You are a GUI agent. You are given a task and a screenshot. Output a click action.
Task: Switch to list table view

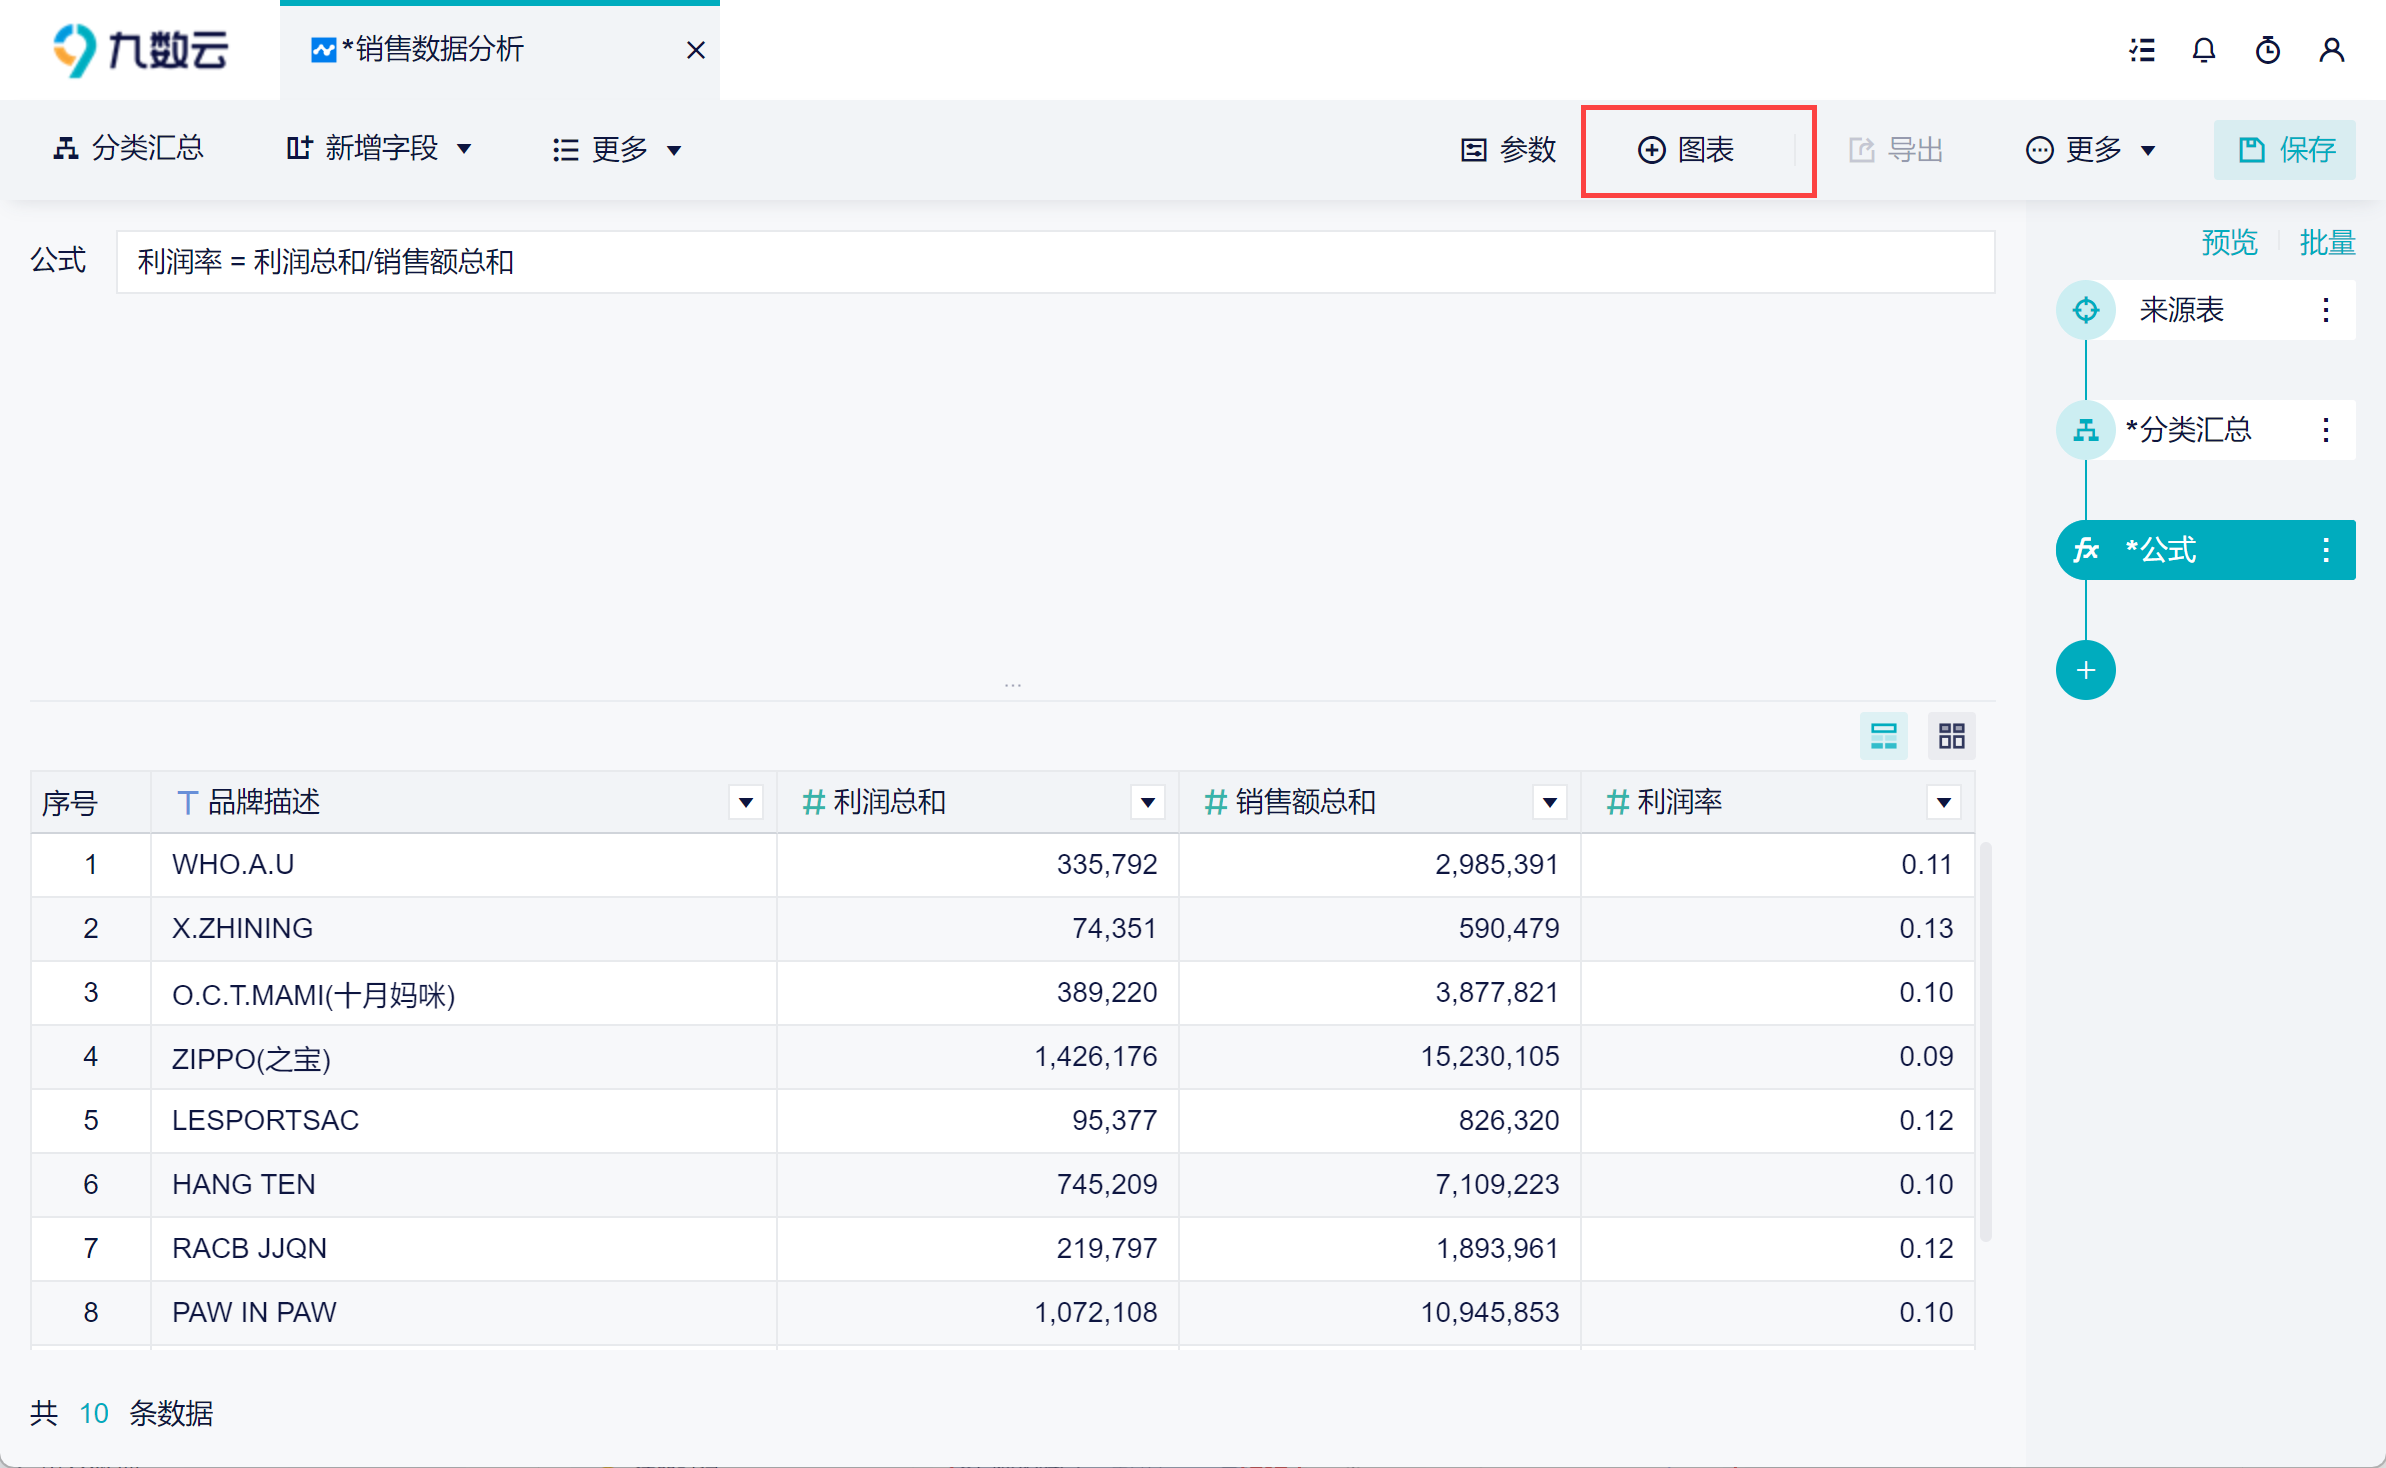1883,737
